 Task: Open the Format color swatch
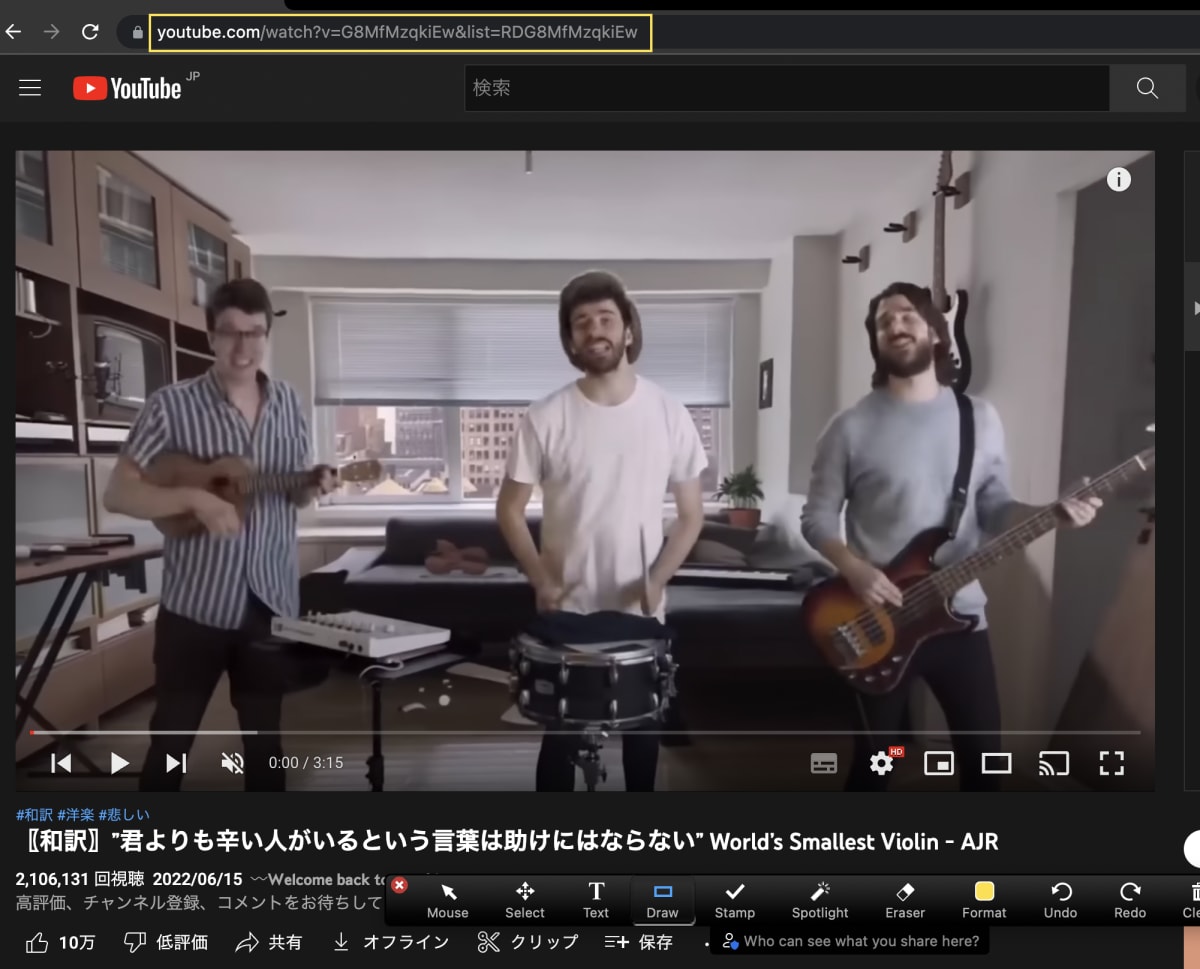tap(984, 900)
